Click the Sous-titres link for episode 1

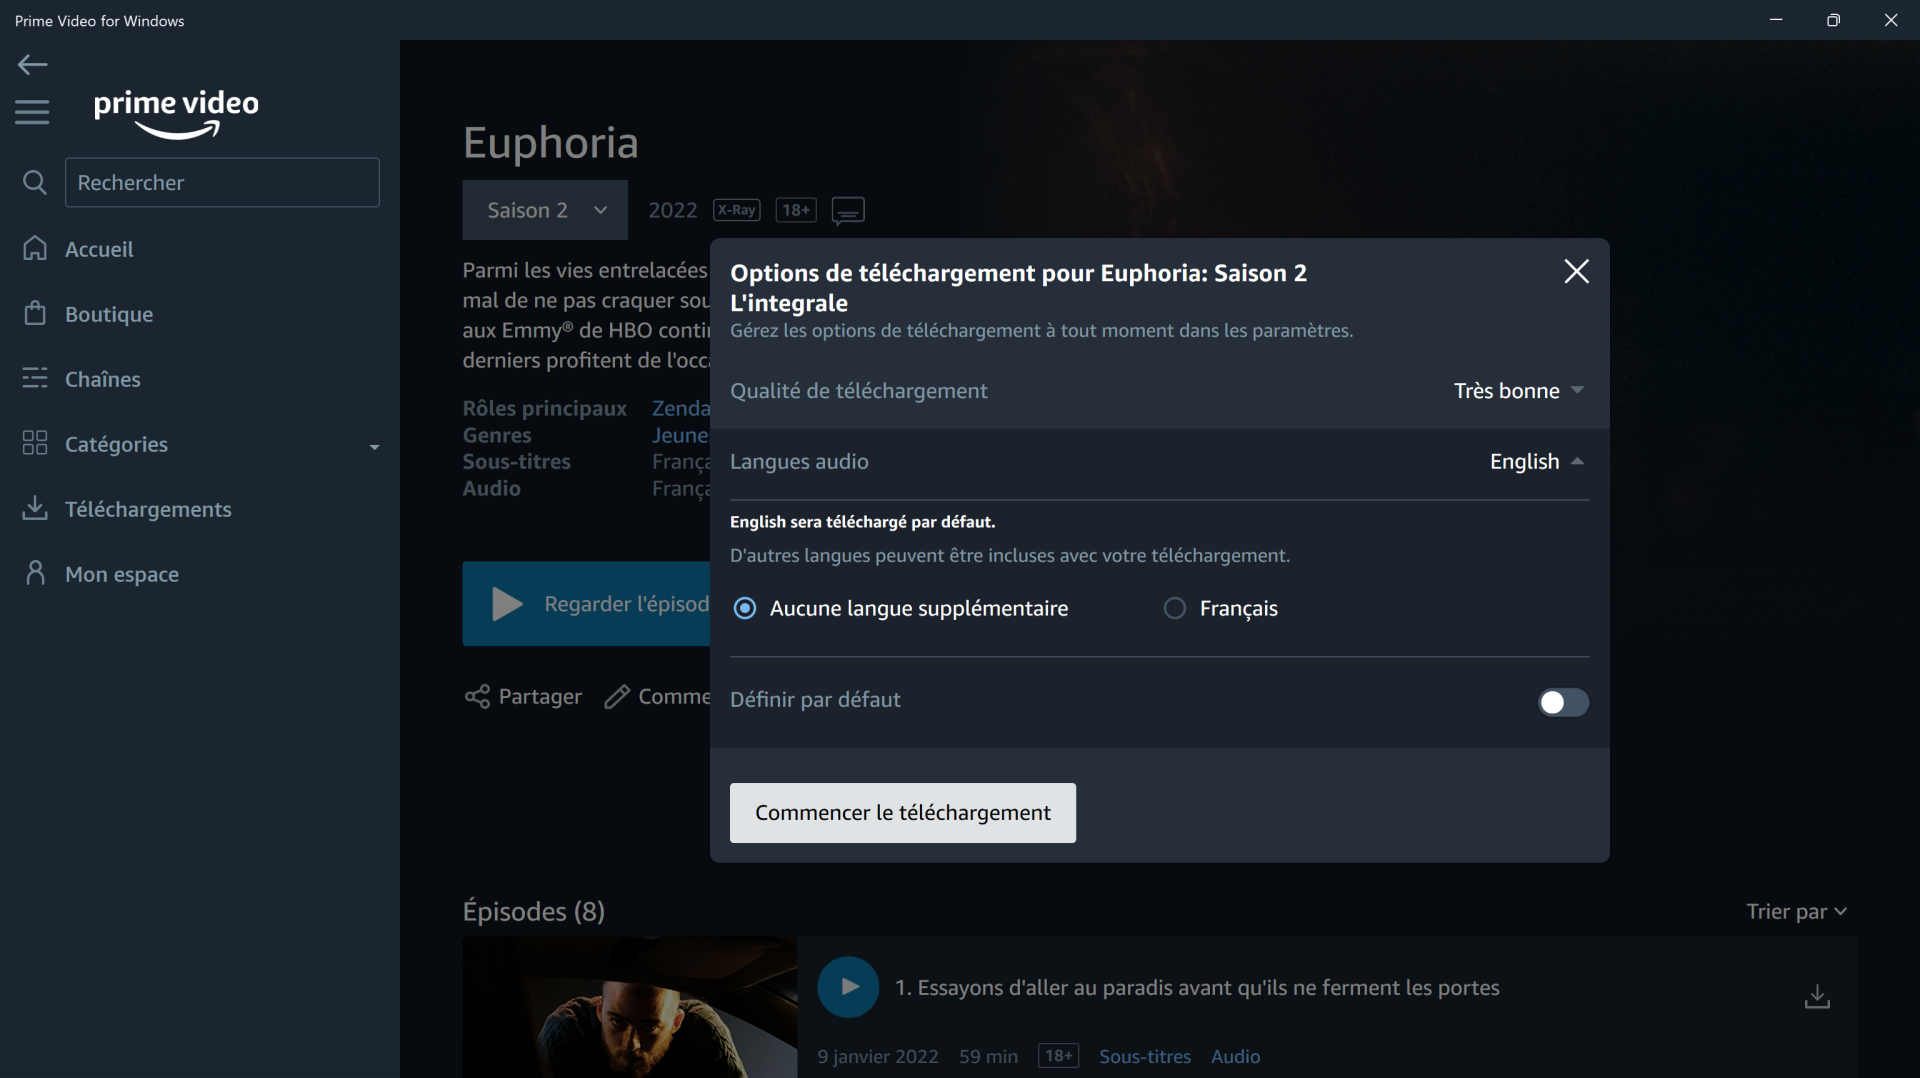click(x=1145, y=1056)
